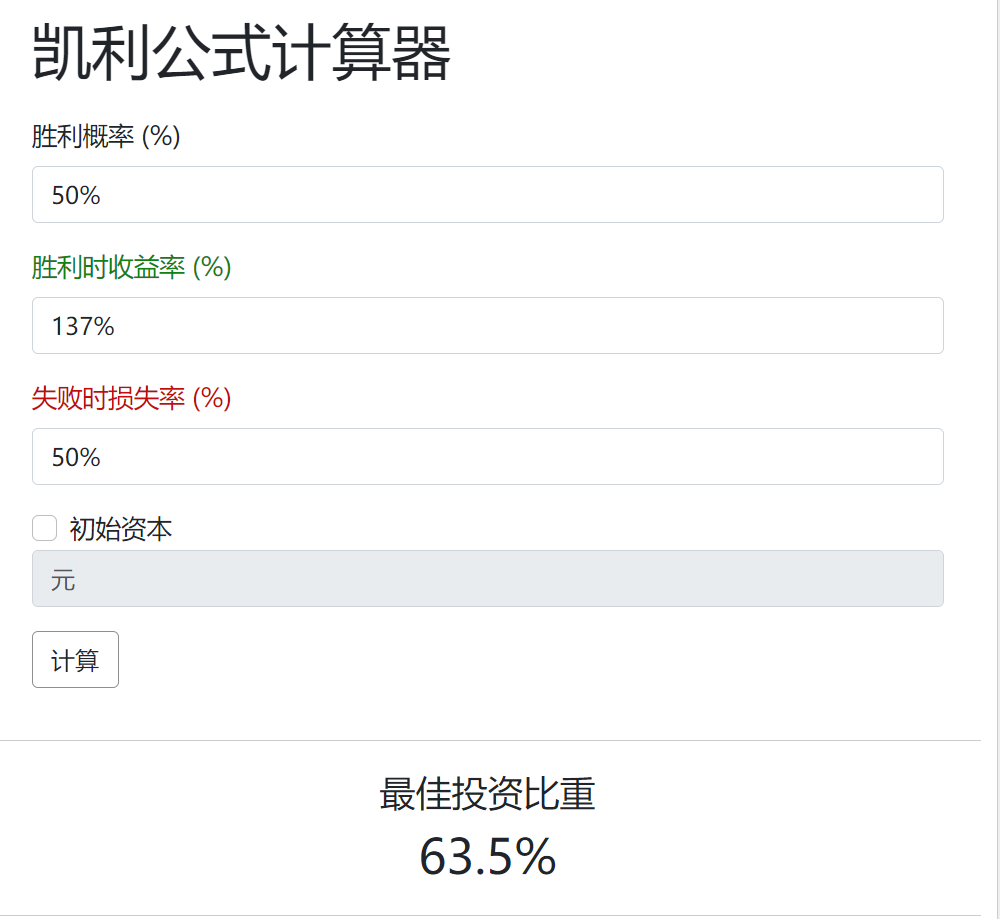Click the 凯利公式计算器 page title
Viewport: 1000px width, 919px height.
[241, 54]
